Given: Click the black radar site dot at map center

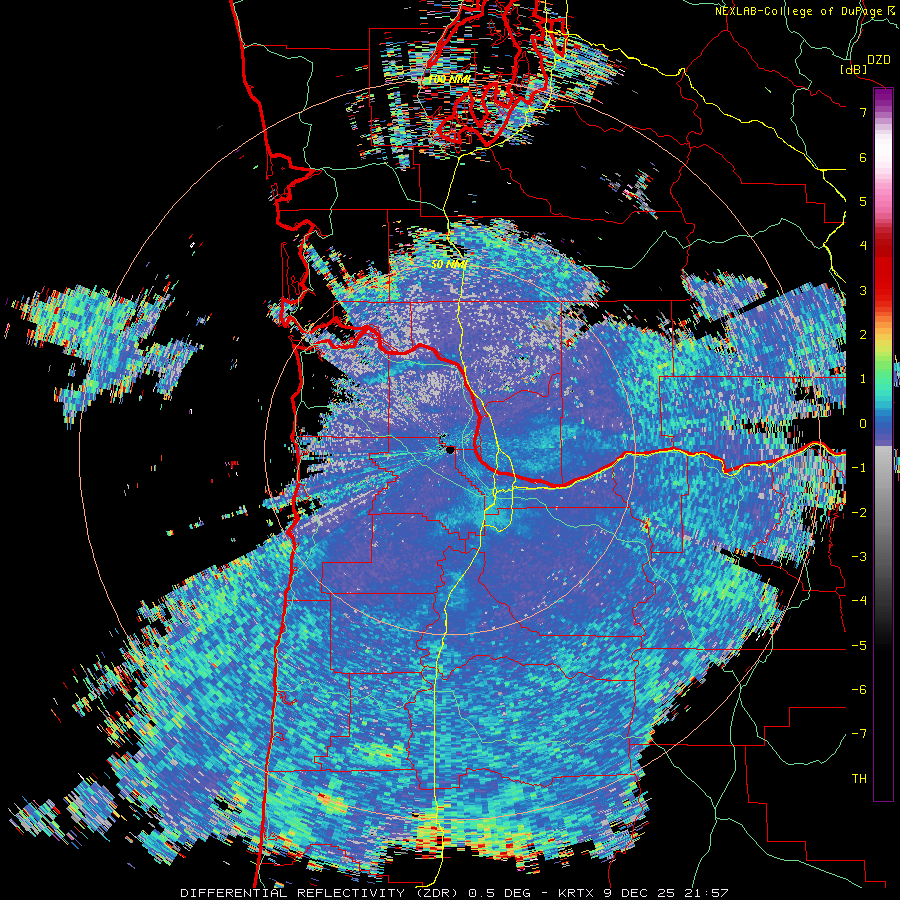Looking at the screenshot, I should [x=450, y=450].
